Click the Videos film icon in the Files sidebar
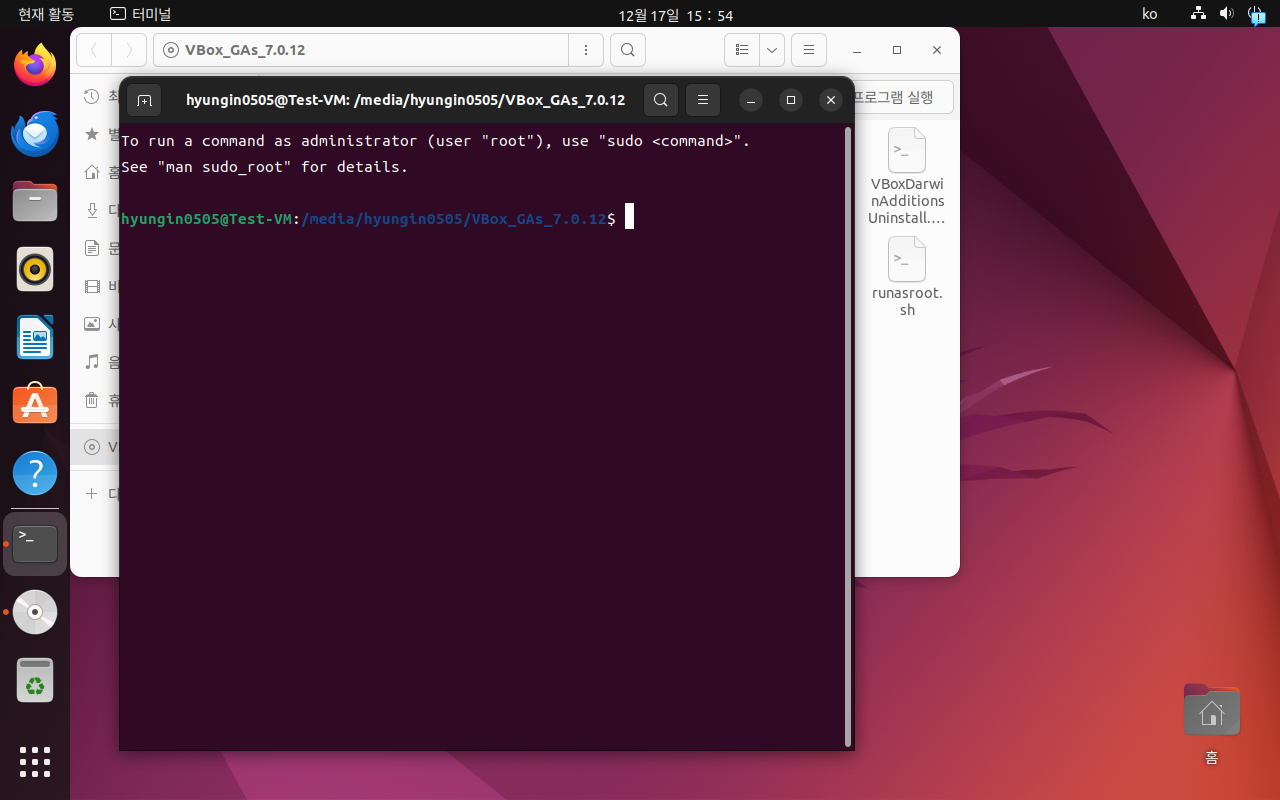This screenshot has height=800, width=1280. [x=92, y=286]
